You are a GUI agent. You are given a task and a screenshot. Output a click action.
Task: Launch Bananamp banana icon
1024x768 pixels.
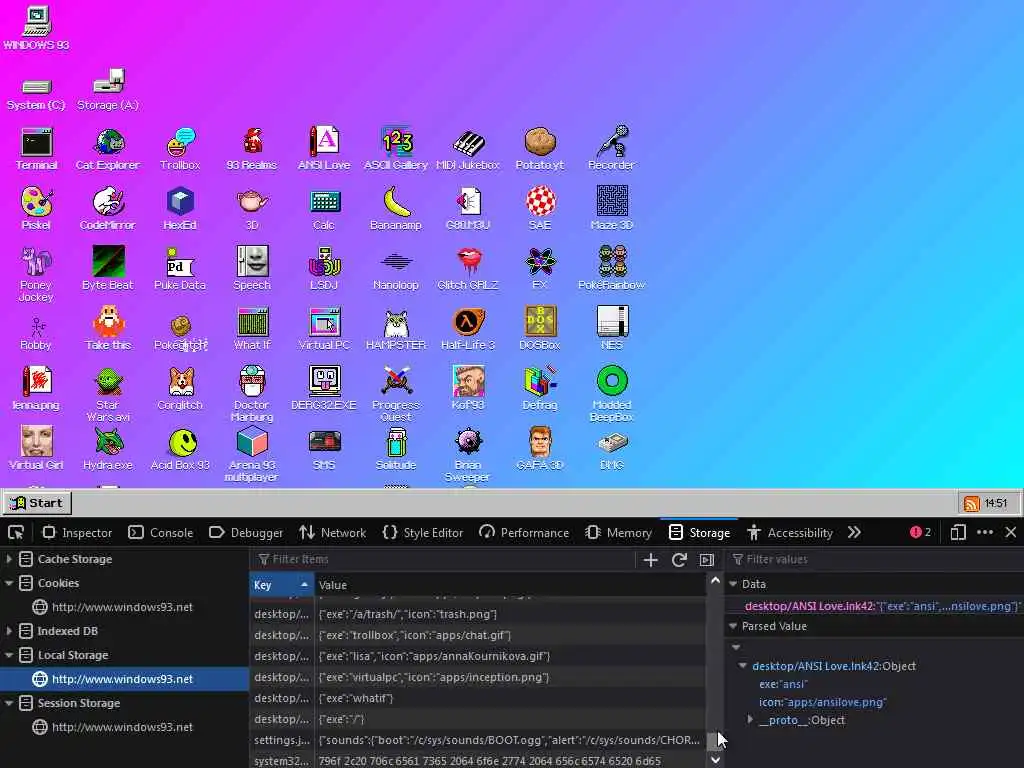coord(396,209)
